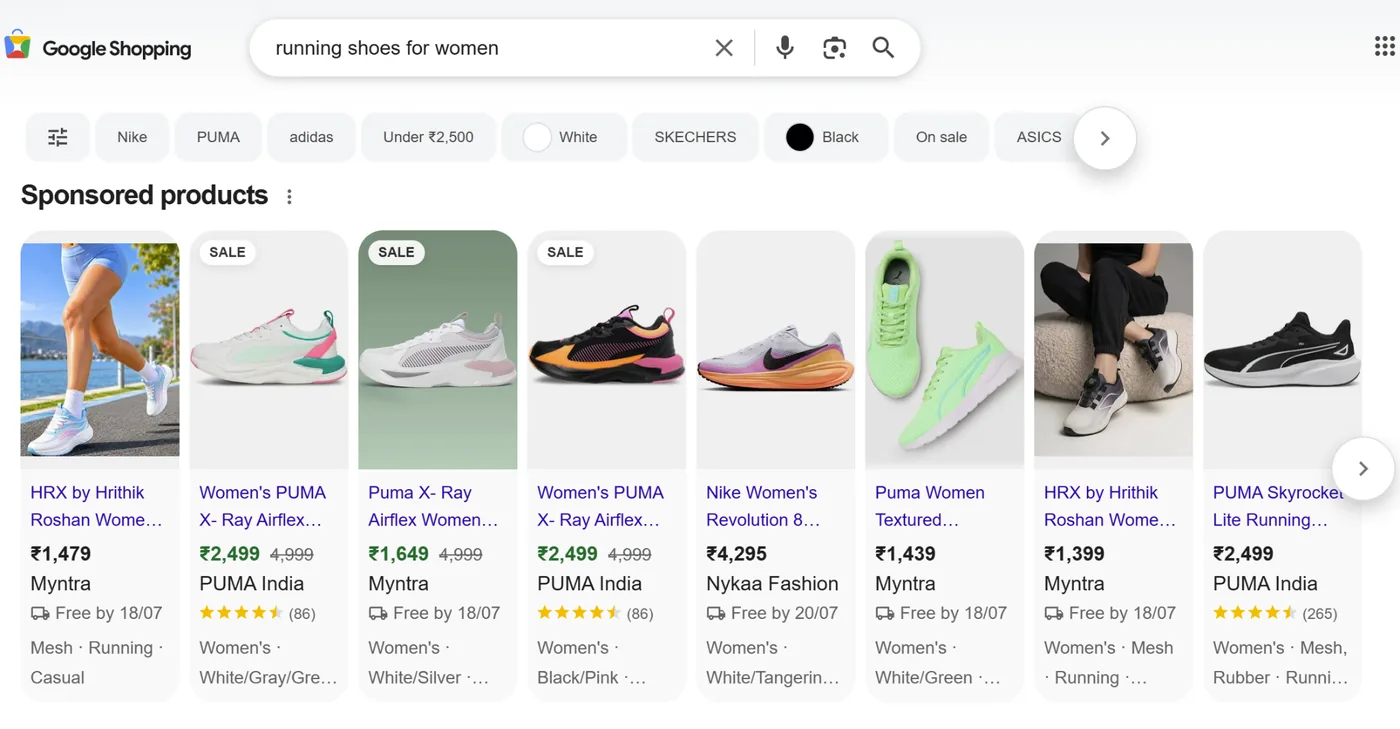
Task: Open Nike Revolution shoe image
Action: point(776,350)
